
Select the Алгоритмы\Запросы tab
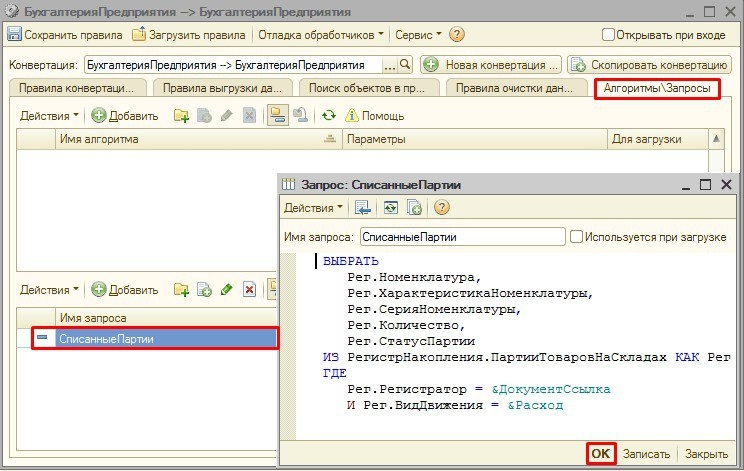[x=657, y=89]
